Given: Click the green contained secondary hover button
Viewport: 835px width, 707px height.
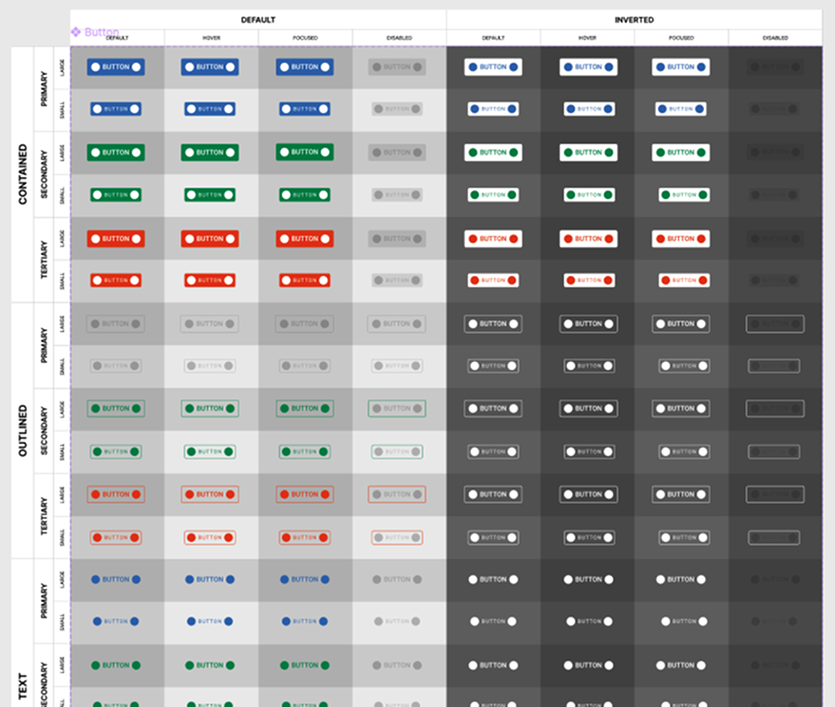Looking at the screenshot, I should pyautogui.click(x=211, y=152).
